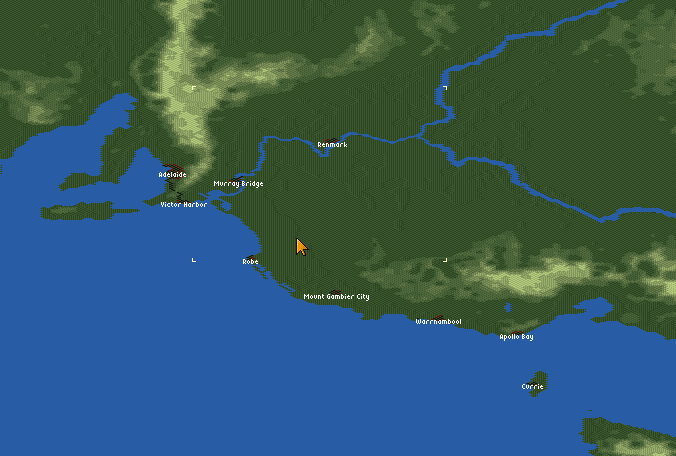The image size is (676, 456).
Task: Click the Murray Bridge town building icon
Action: coord(236,178)
